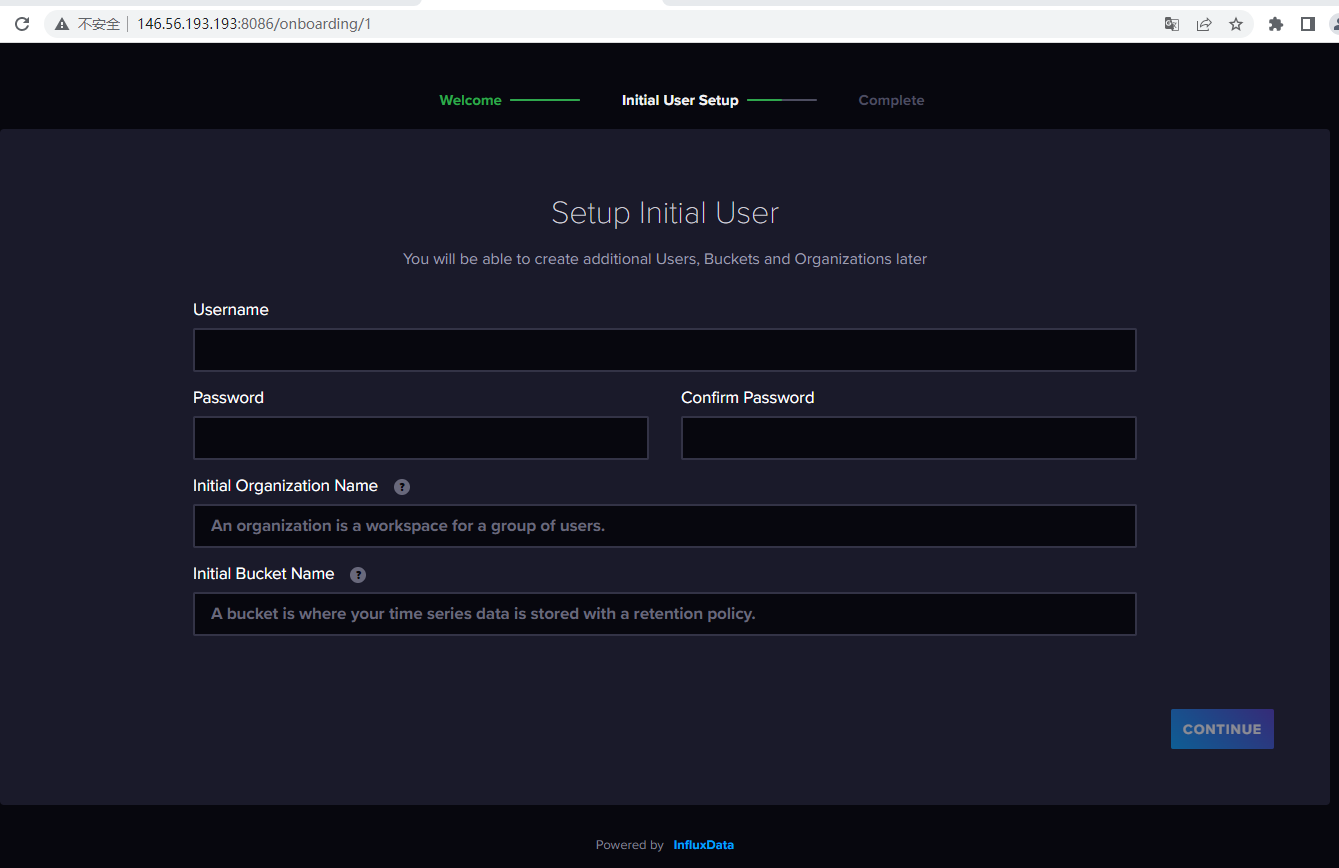This screenshot has height=868, width=1339.
Task: Toggle the browser side panel icon
Action: 1307,24
